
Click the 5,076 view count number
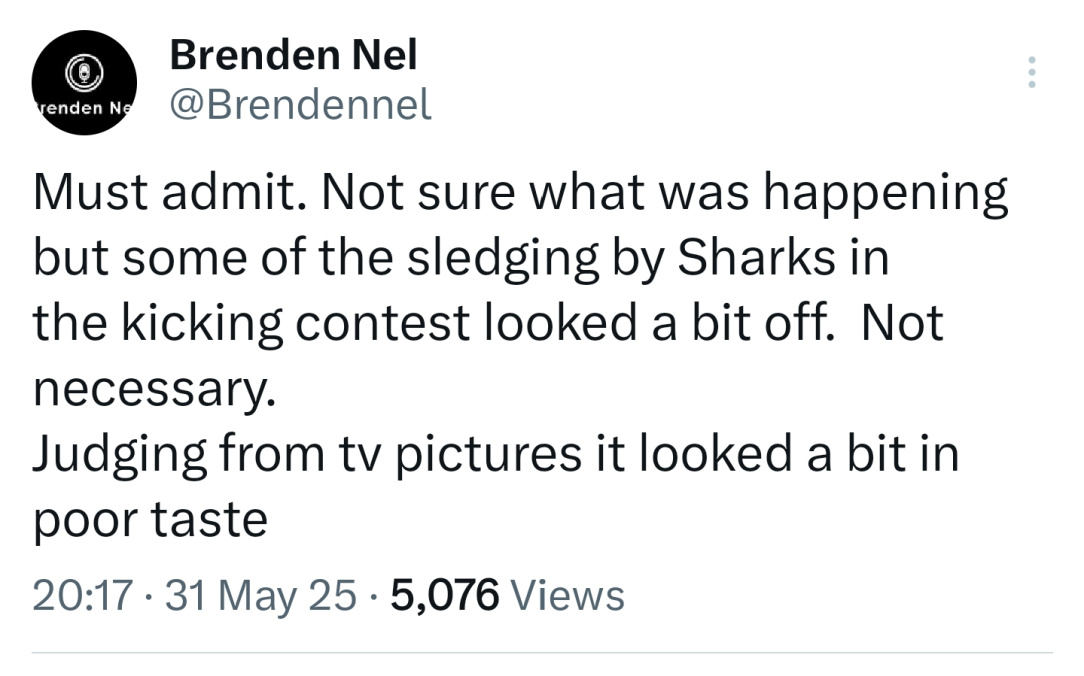(444, 595)
